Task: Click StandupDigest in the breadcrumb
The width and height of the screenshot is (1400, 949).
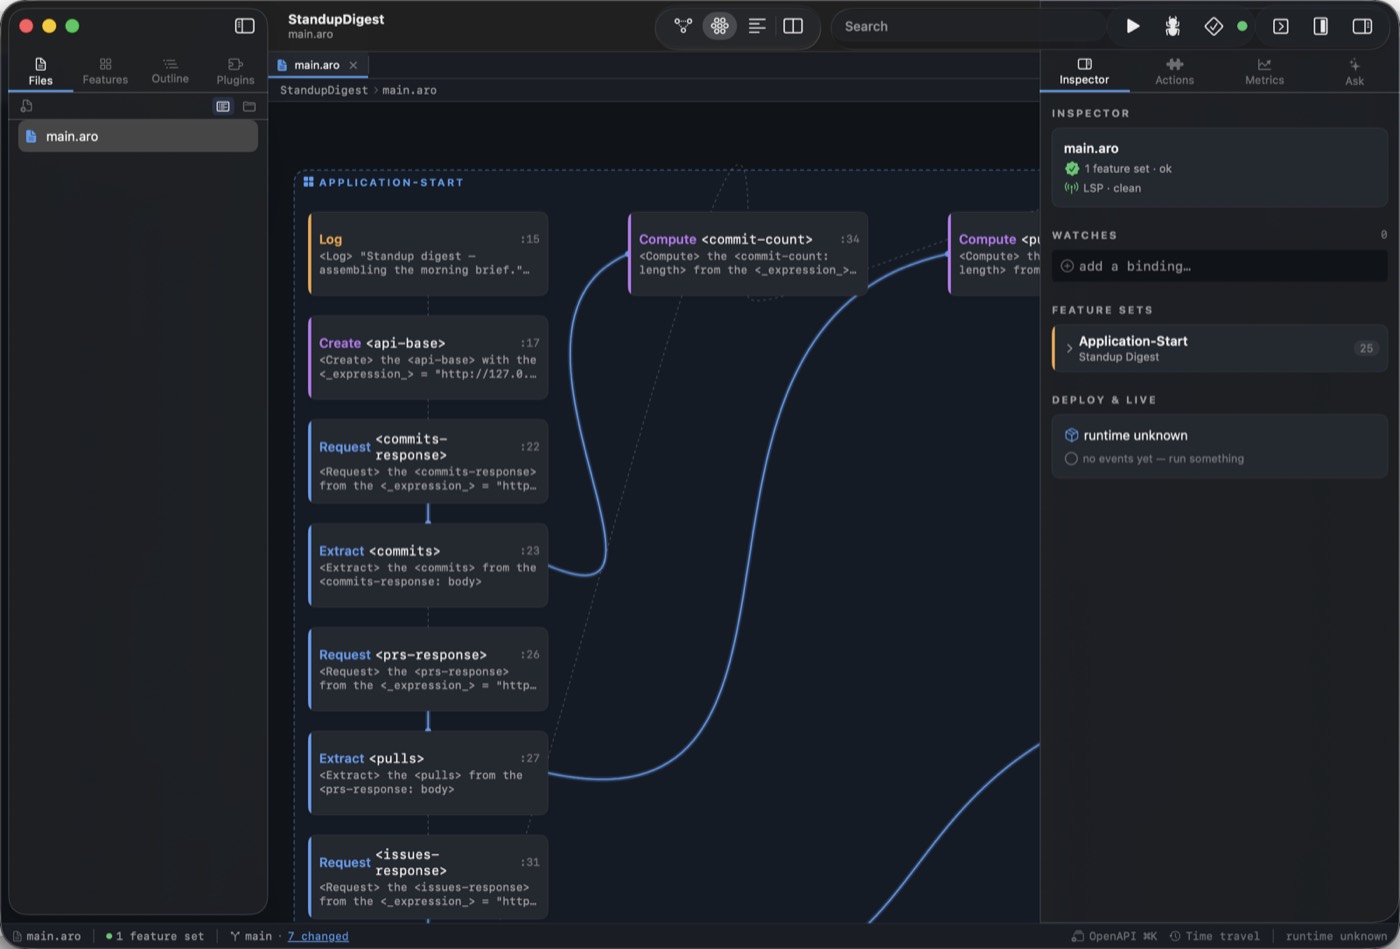Action: tap(323, 90)
